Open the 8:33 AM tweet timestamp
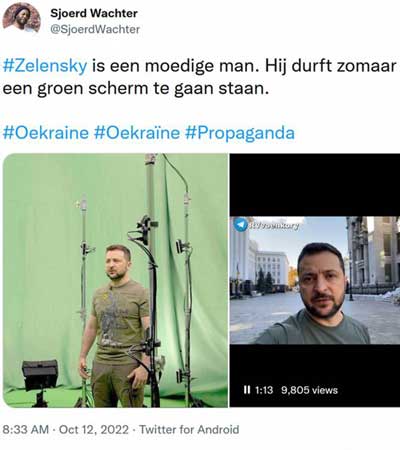The height and width of the screenshot is (450, 400). point(26,429)
